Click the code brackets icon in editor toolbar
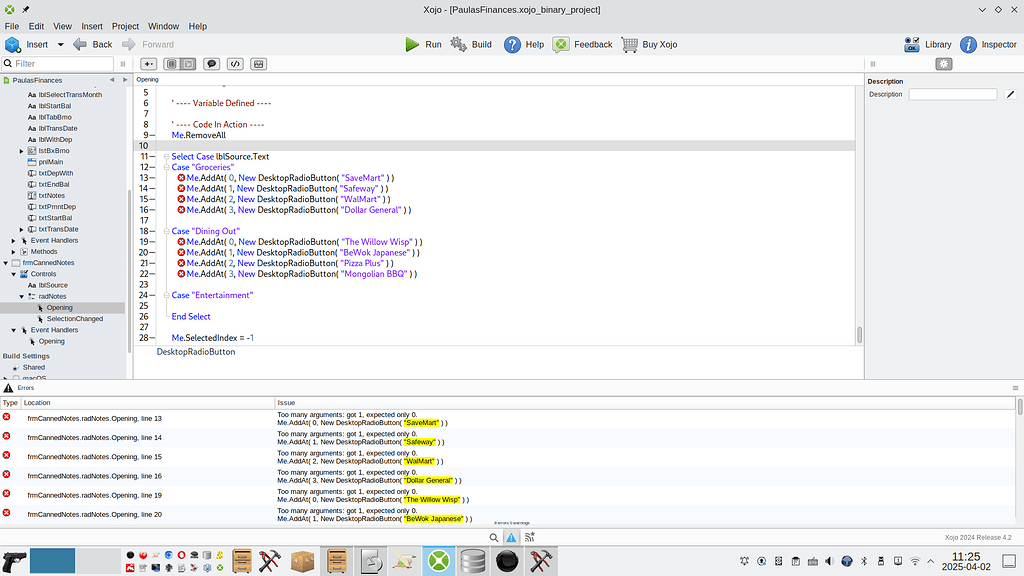 point(235,64)
